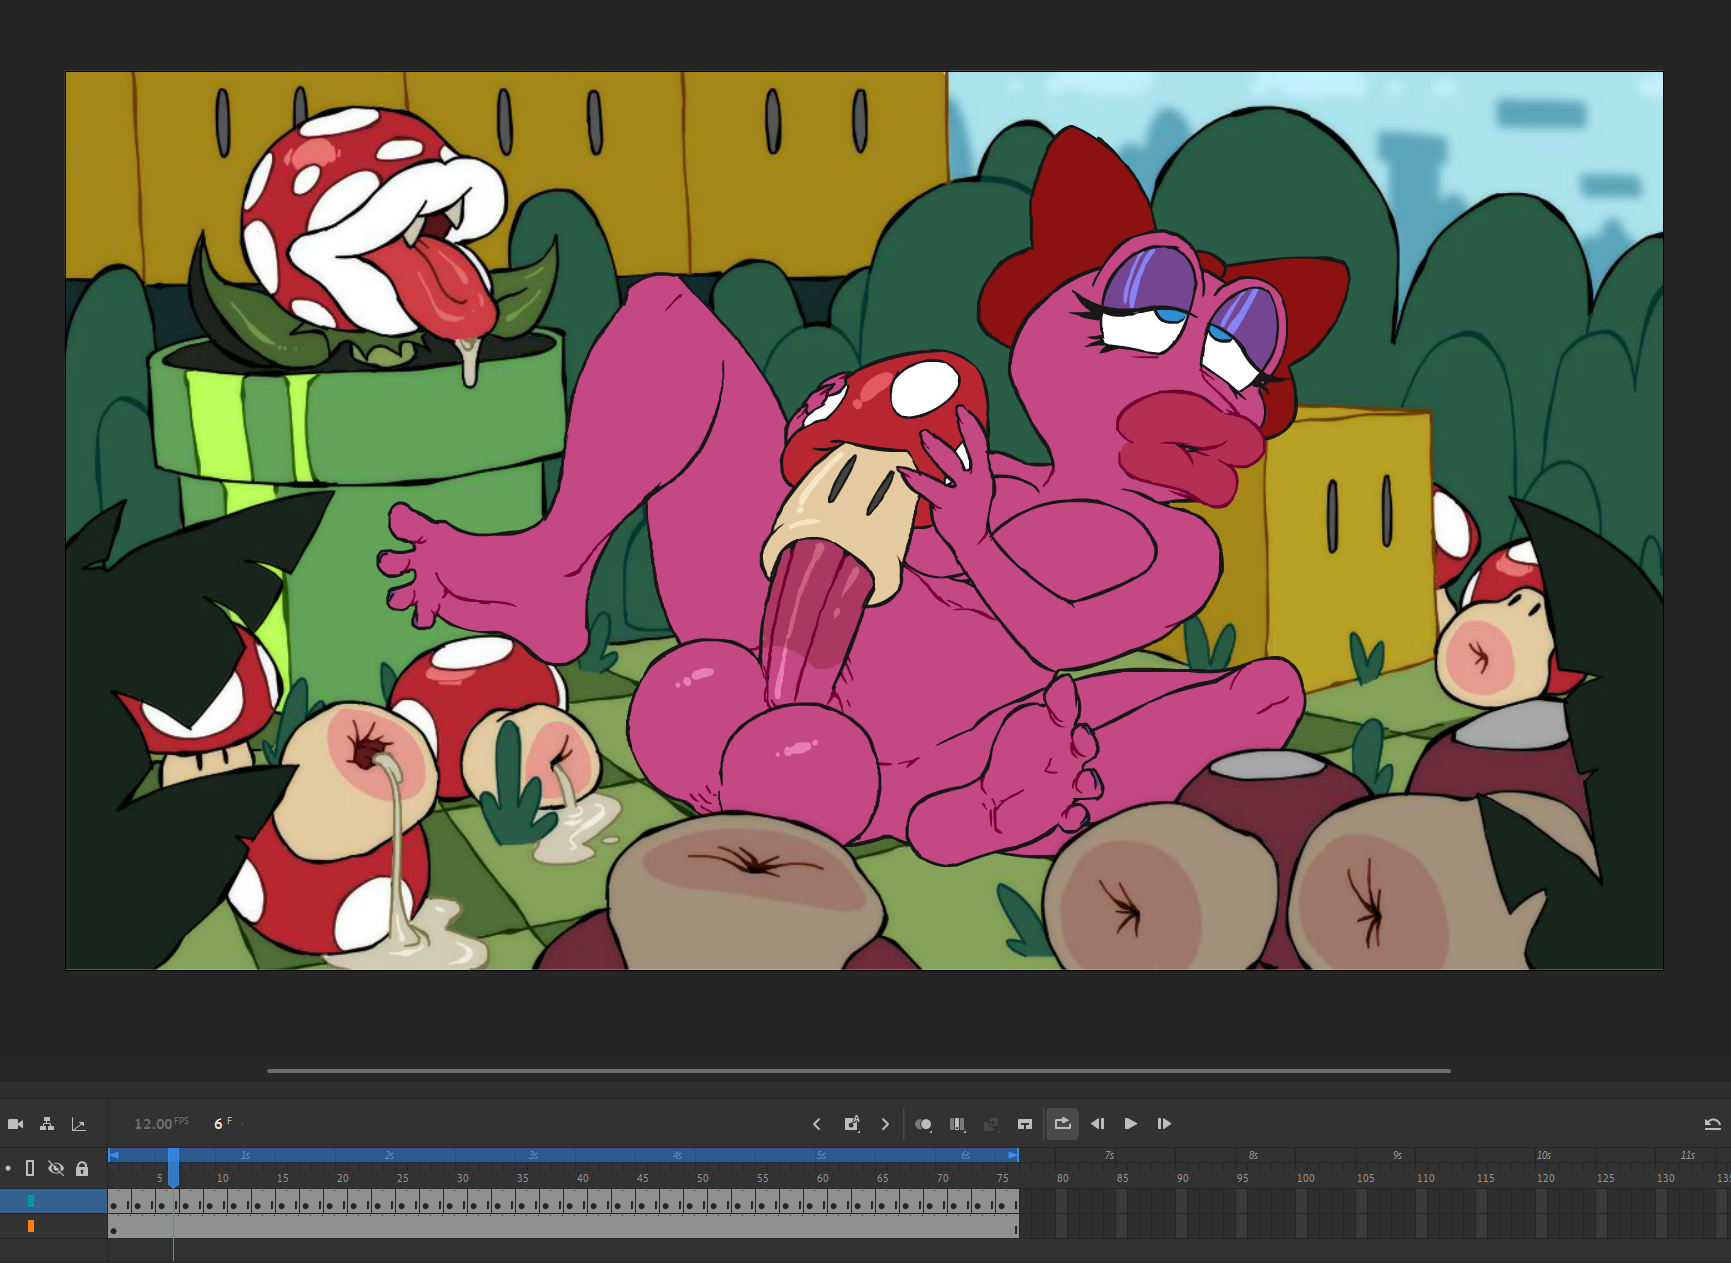Image resolution: width=1731 pixels, height=1263 pixels.
Task: Lock all layers with the padlock icon
Action: [x=82, y=1168]
